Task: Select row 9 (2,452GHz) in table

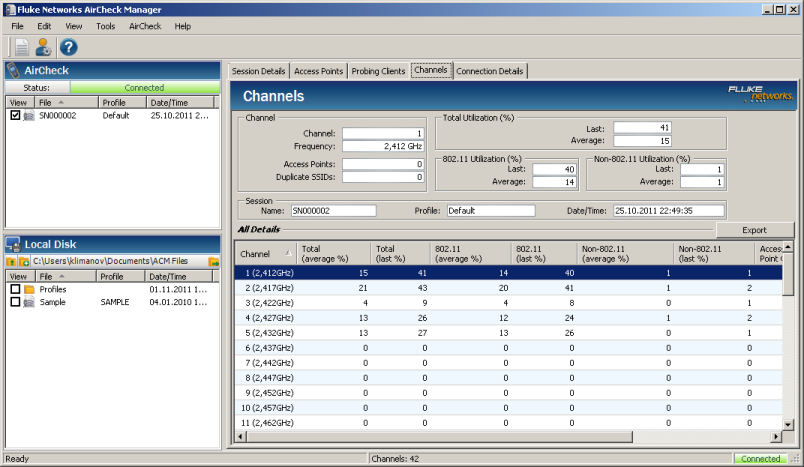Action: (509, 393)
